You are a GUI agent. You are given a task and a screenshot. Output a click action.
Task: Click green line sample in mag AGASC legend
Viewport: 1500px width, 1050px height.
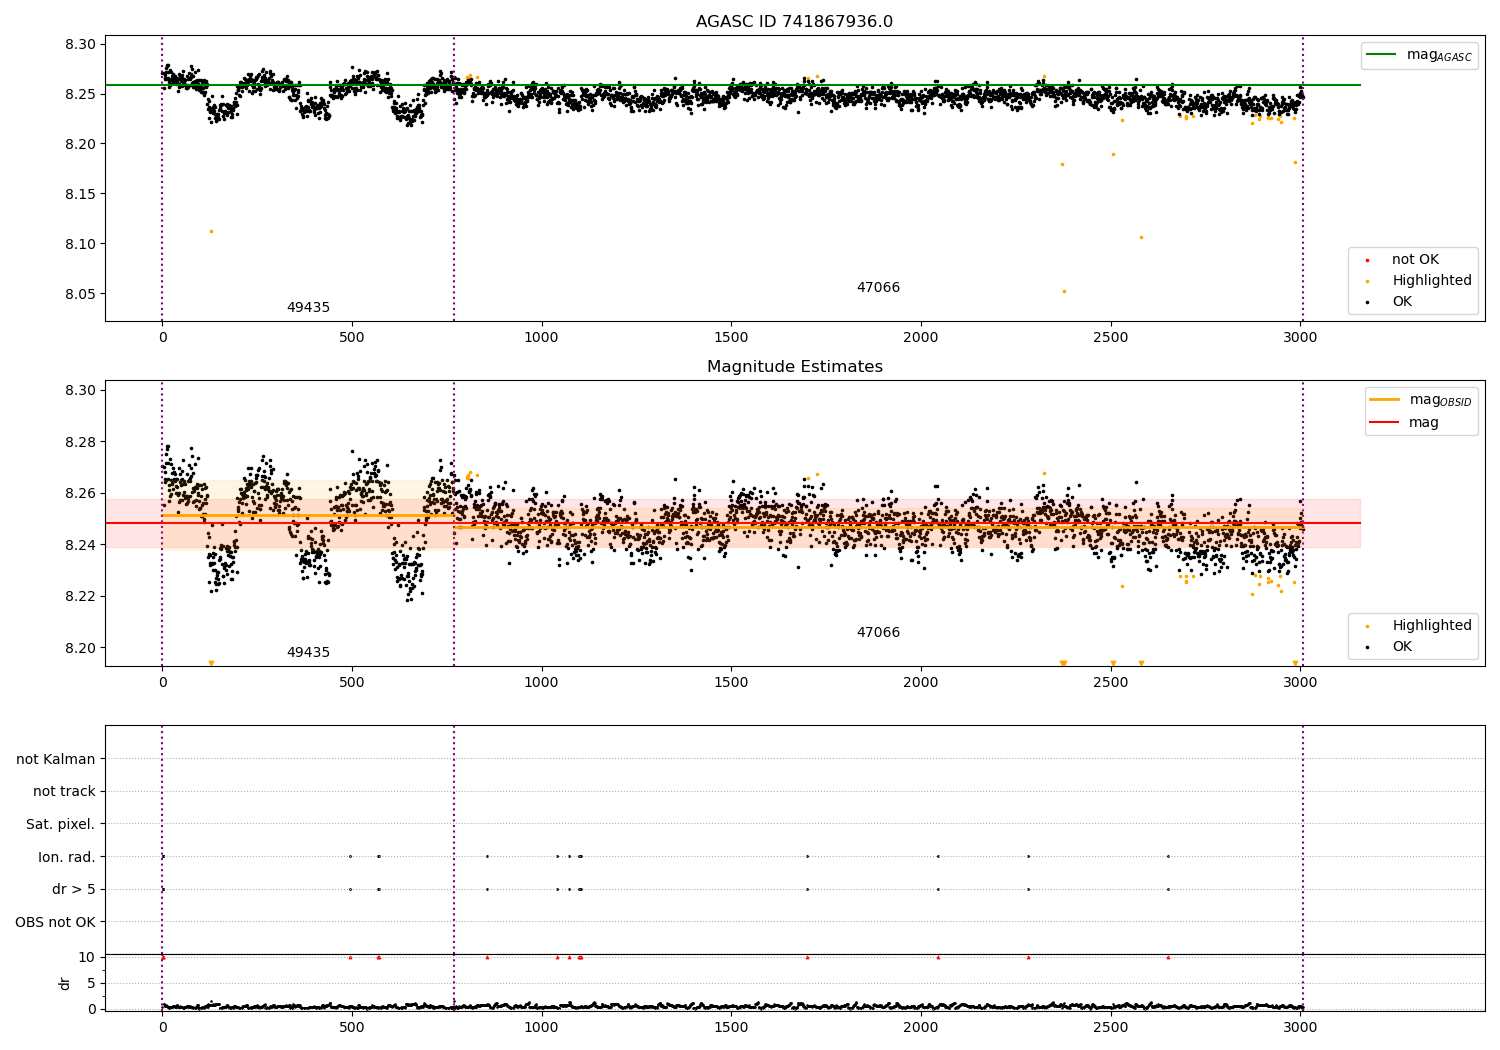coord(1381,55)
